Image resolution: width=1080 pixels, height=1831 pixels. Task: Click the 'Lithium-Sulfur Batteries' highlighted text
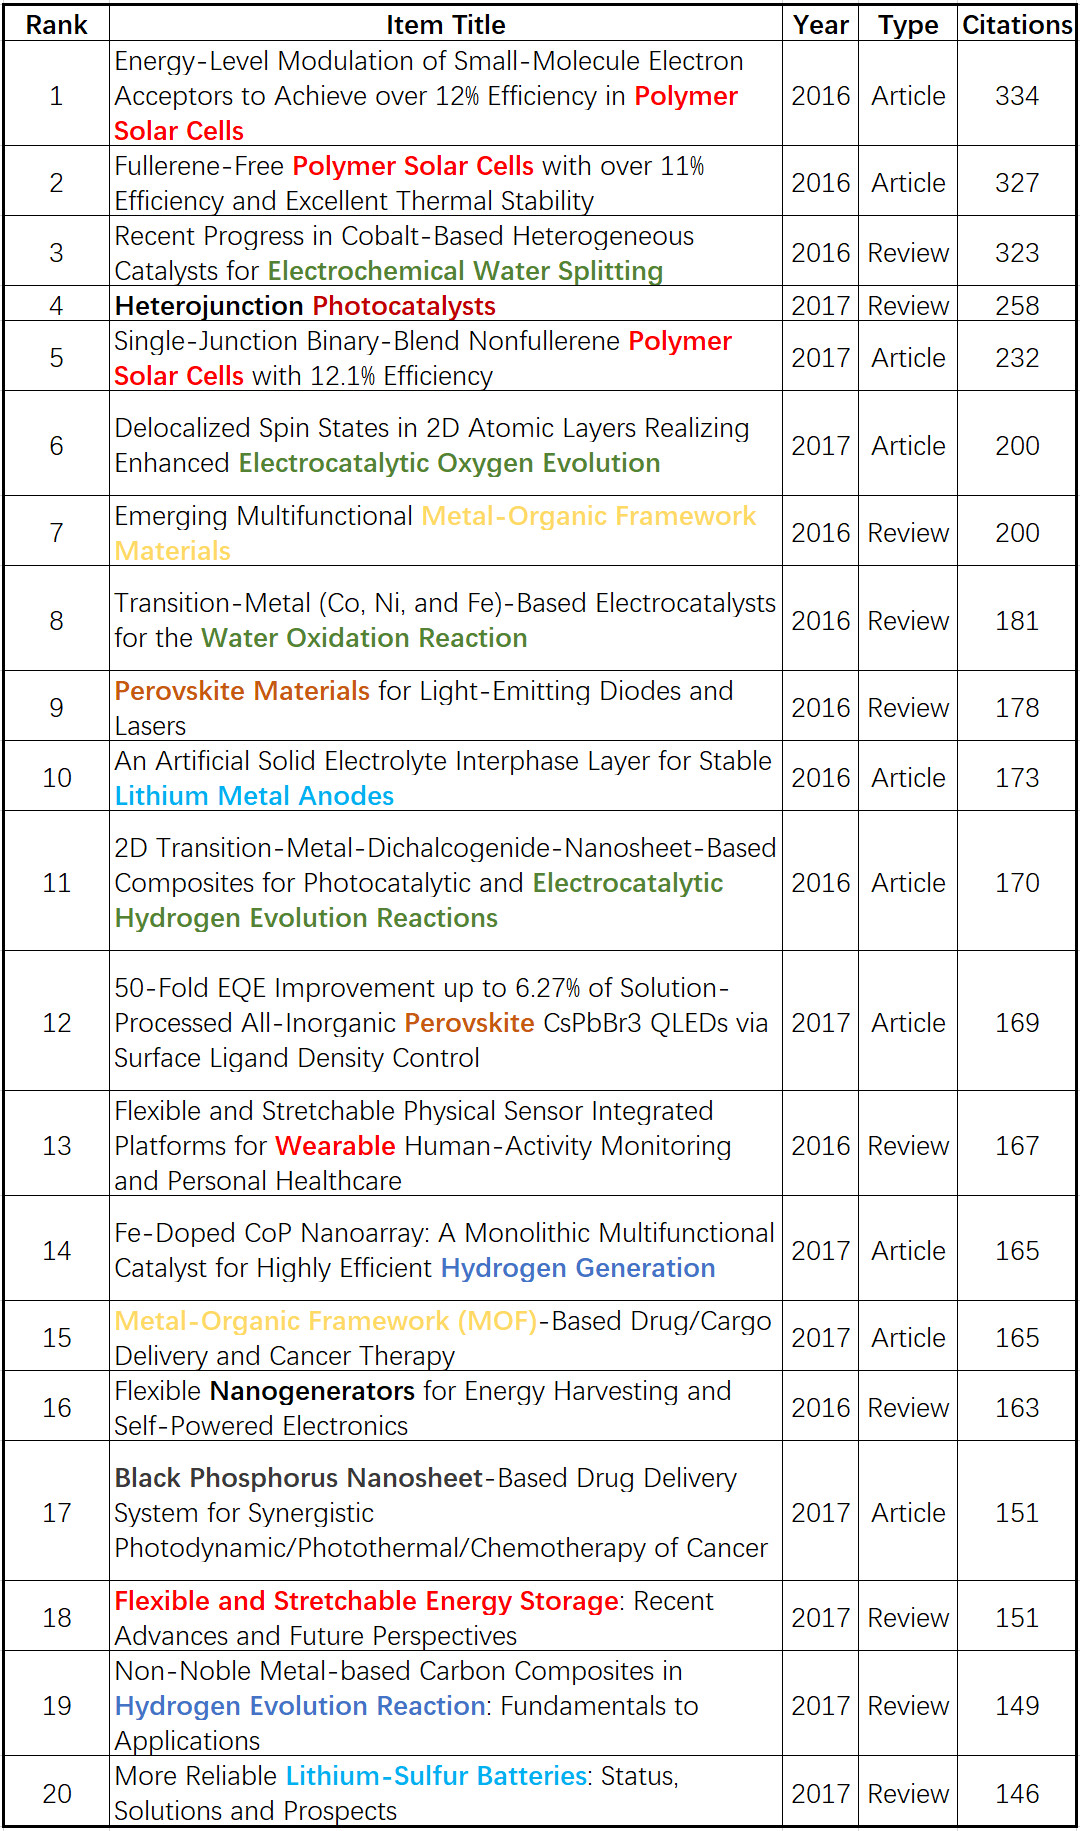(436, 1776)
